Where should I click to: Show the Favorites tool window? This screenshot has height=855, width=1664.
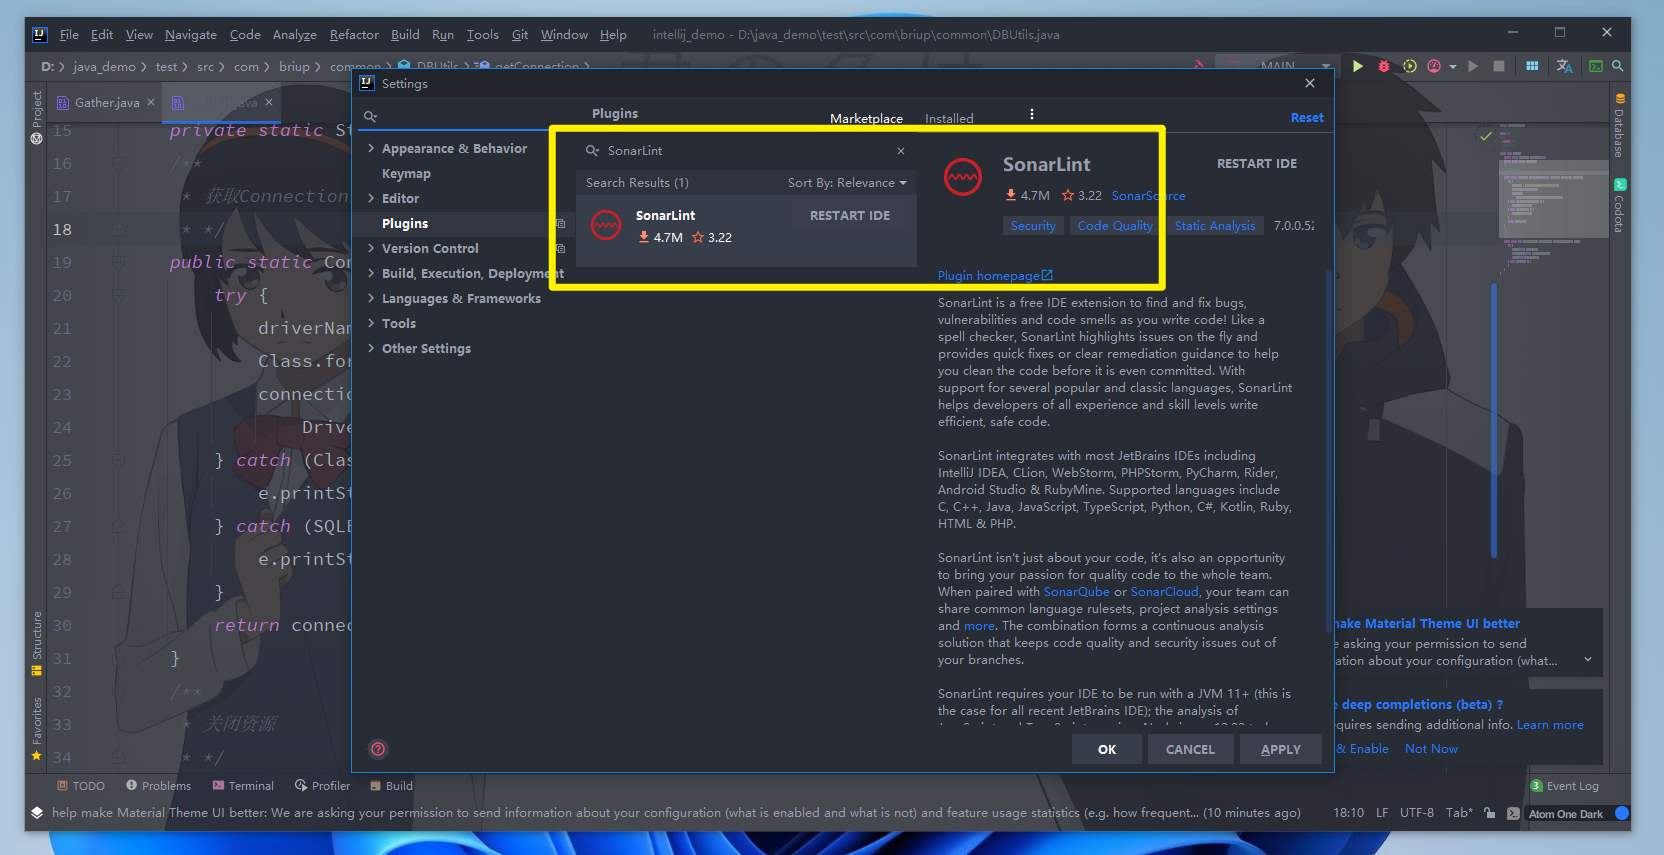tap(37, 728)
